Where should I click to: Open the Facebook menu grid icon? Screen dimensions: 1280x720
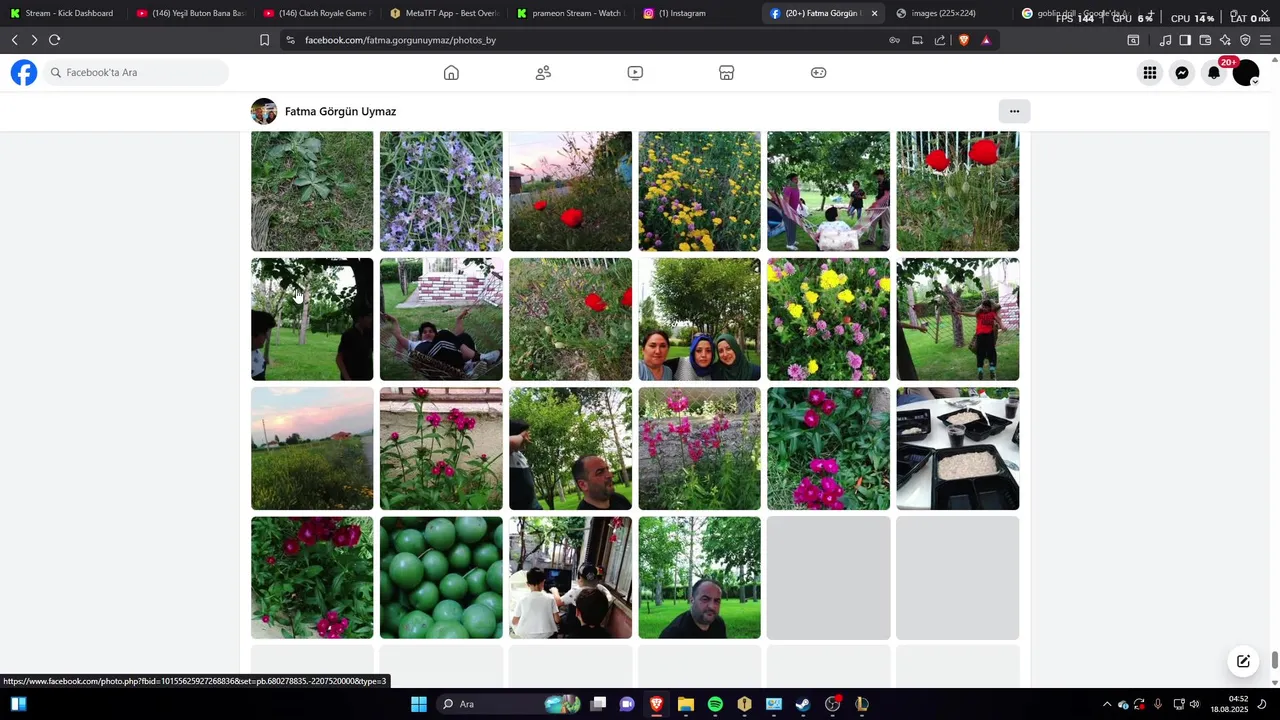point(1150,73)
